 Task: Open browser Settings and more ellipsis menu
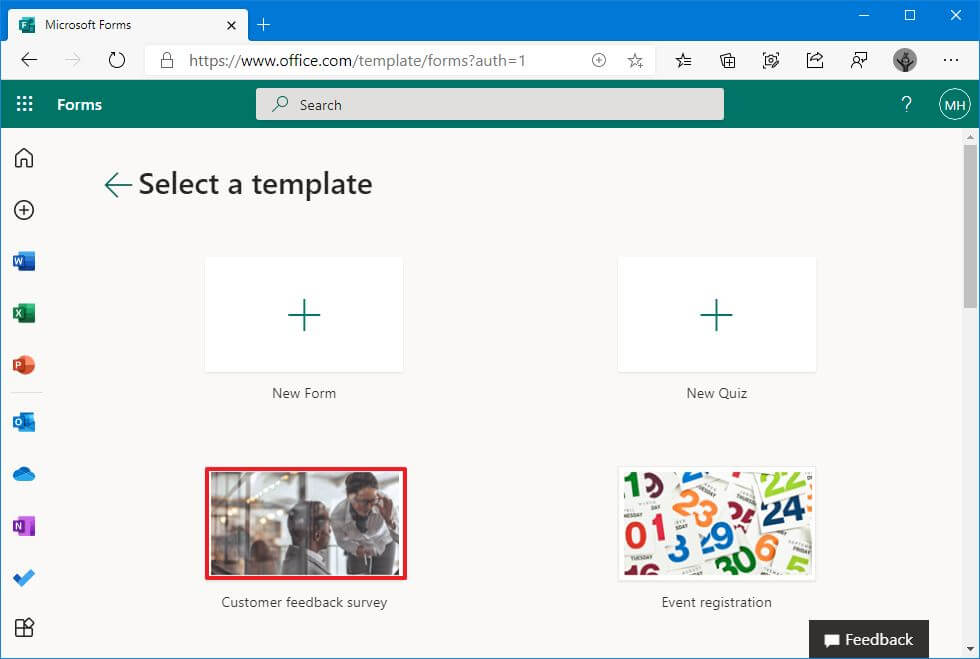pos(951,60)
